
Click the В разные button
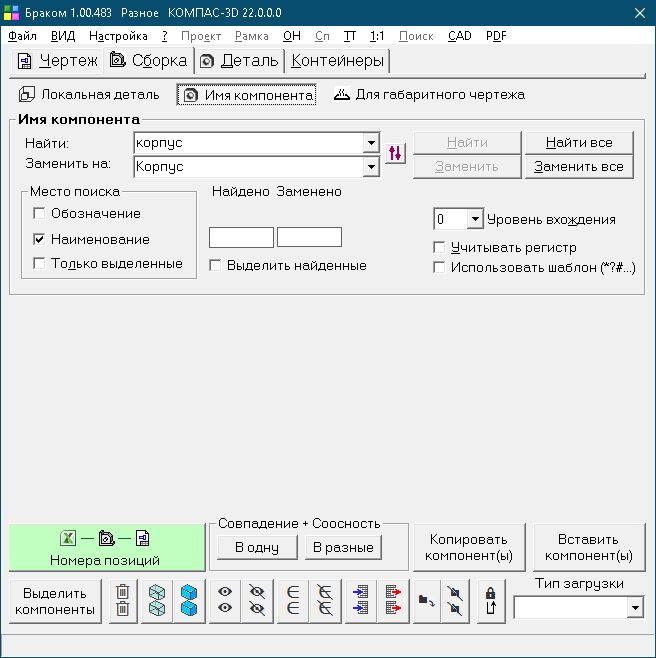click(343, 547)
